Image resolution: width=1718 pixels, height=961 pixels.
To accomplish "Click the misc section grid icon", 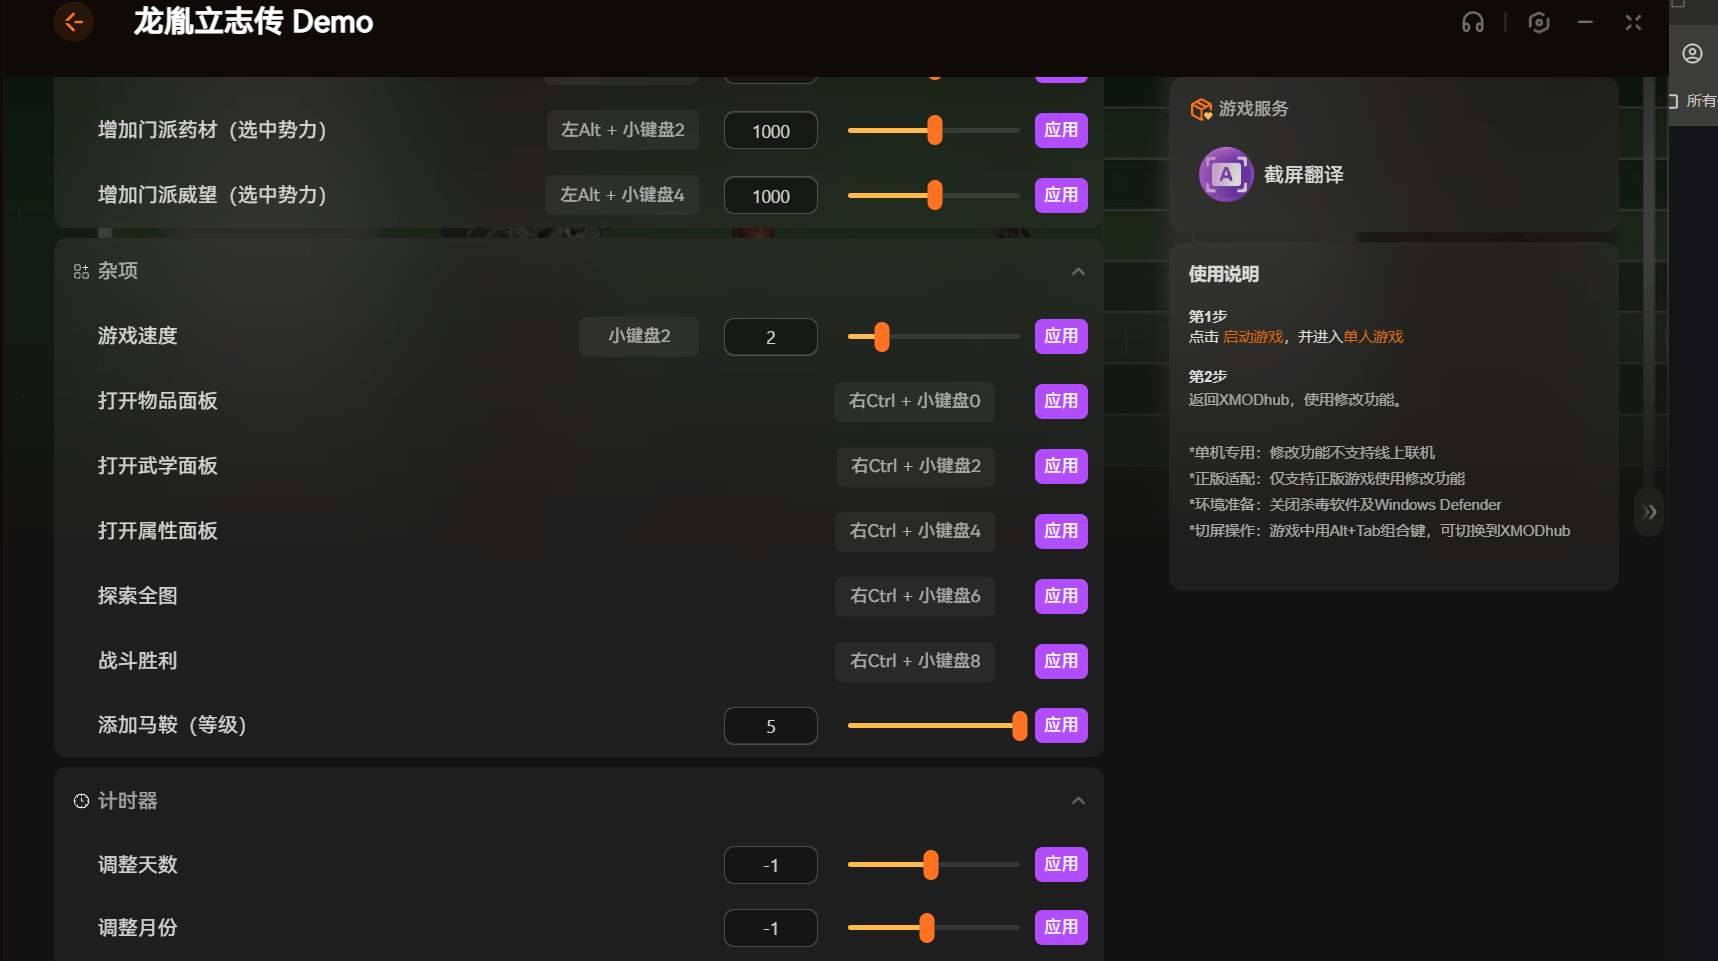I will [x=81, y=271].
